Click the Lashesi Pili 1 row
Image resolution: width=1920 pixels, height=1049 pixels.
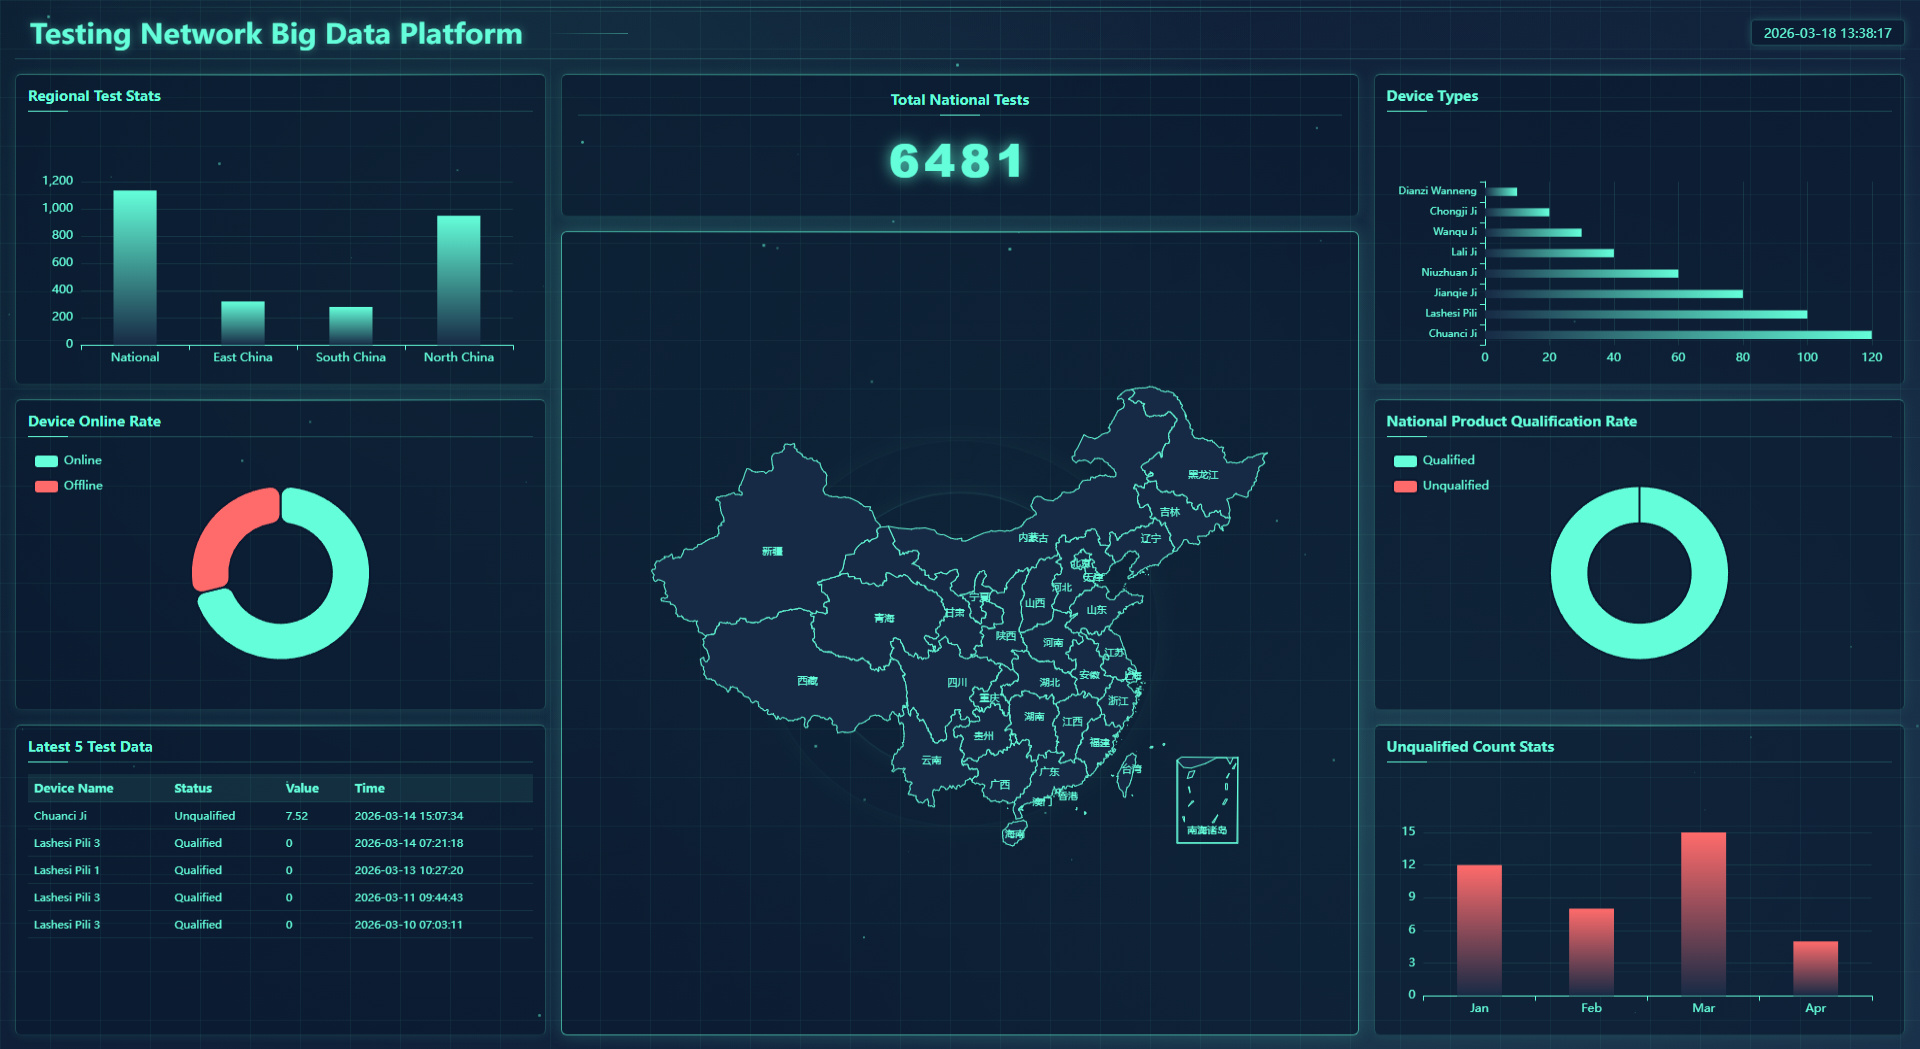pyautogui.click(x=280, y=870)
